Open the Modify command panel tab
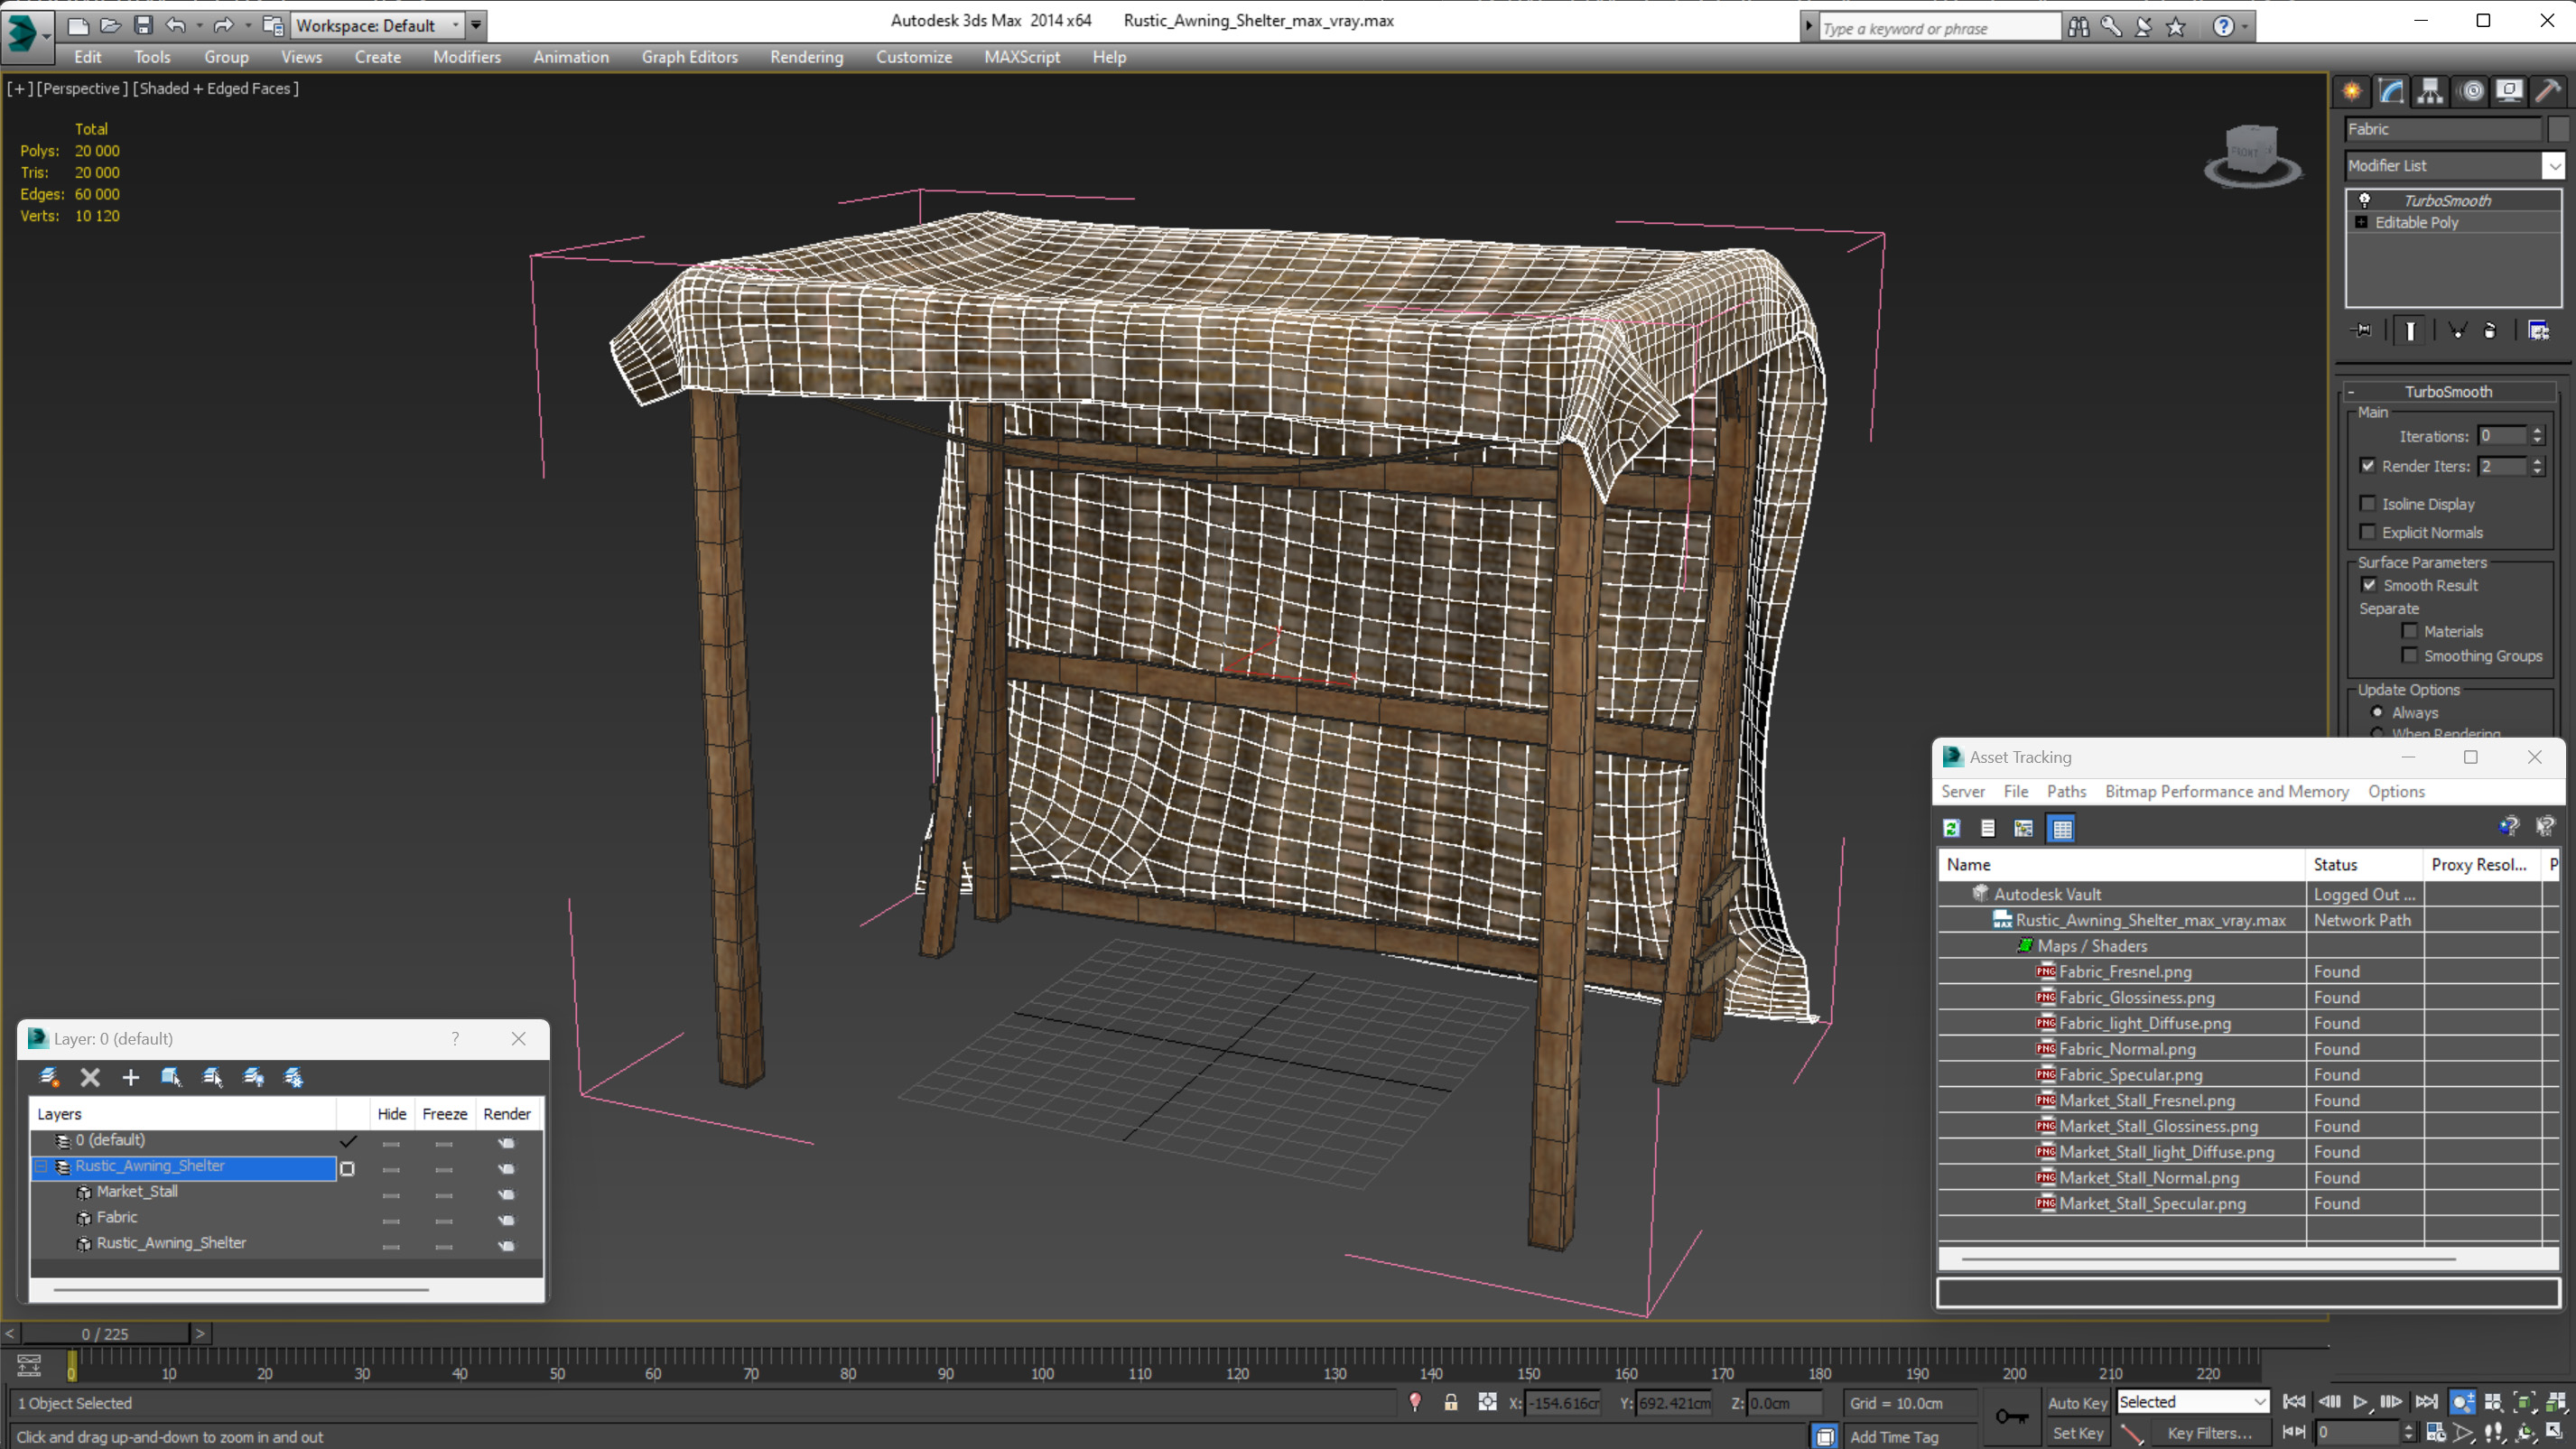2576x1449 pixels. [2391, 91]
